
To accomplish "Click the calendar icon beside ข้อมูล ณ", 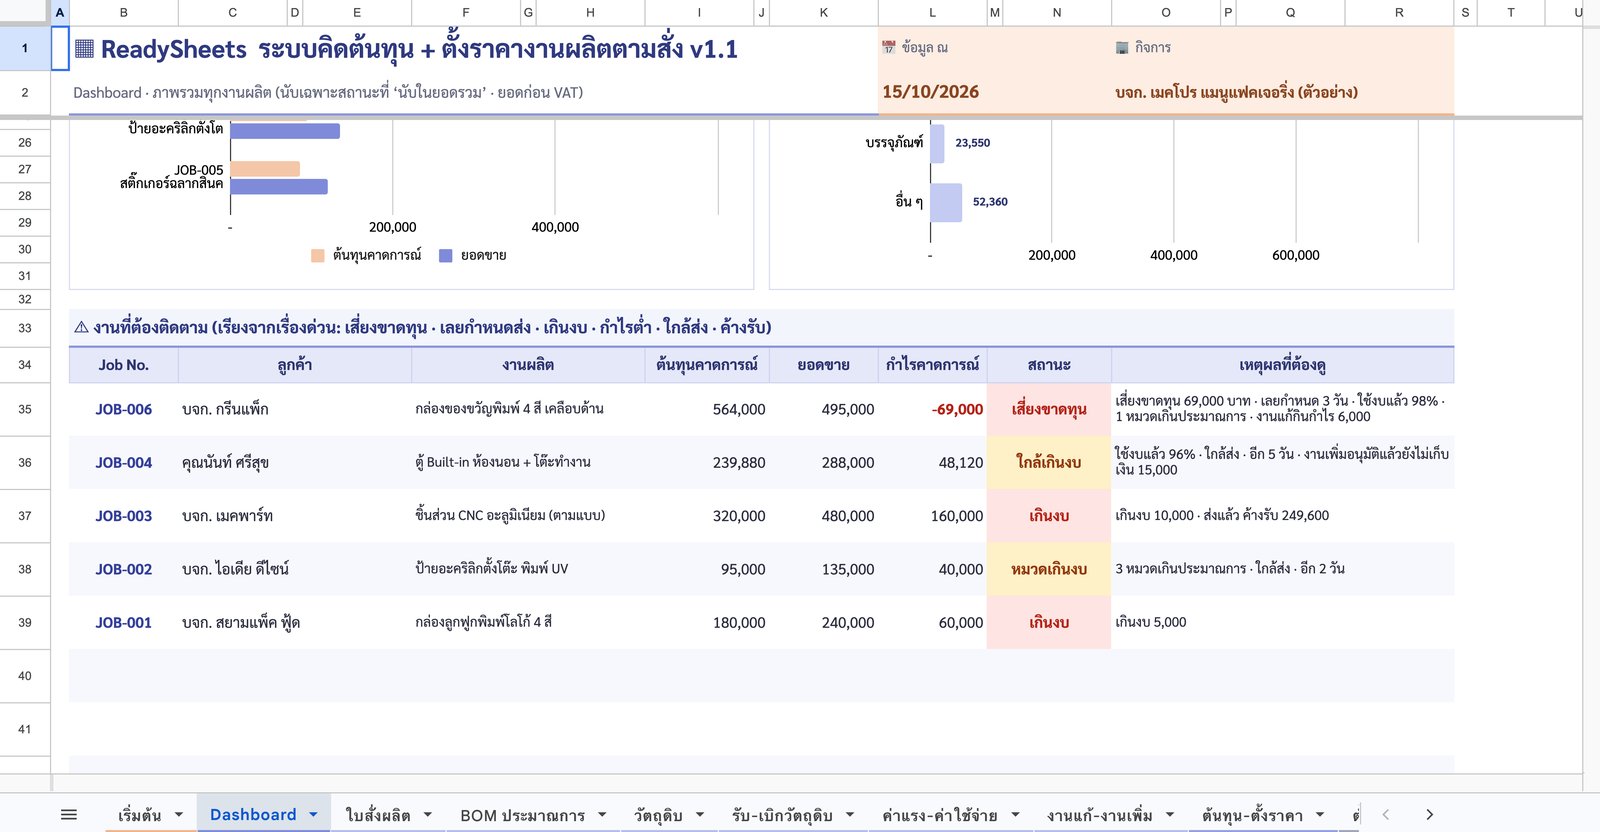I will (x=889, y=47).
